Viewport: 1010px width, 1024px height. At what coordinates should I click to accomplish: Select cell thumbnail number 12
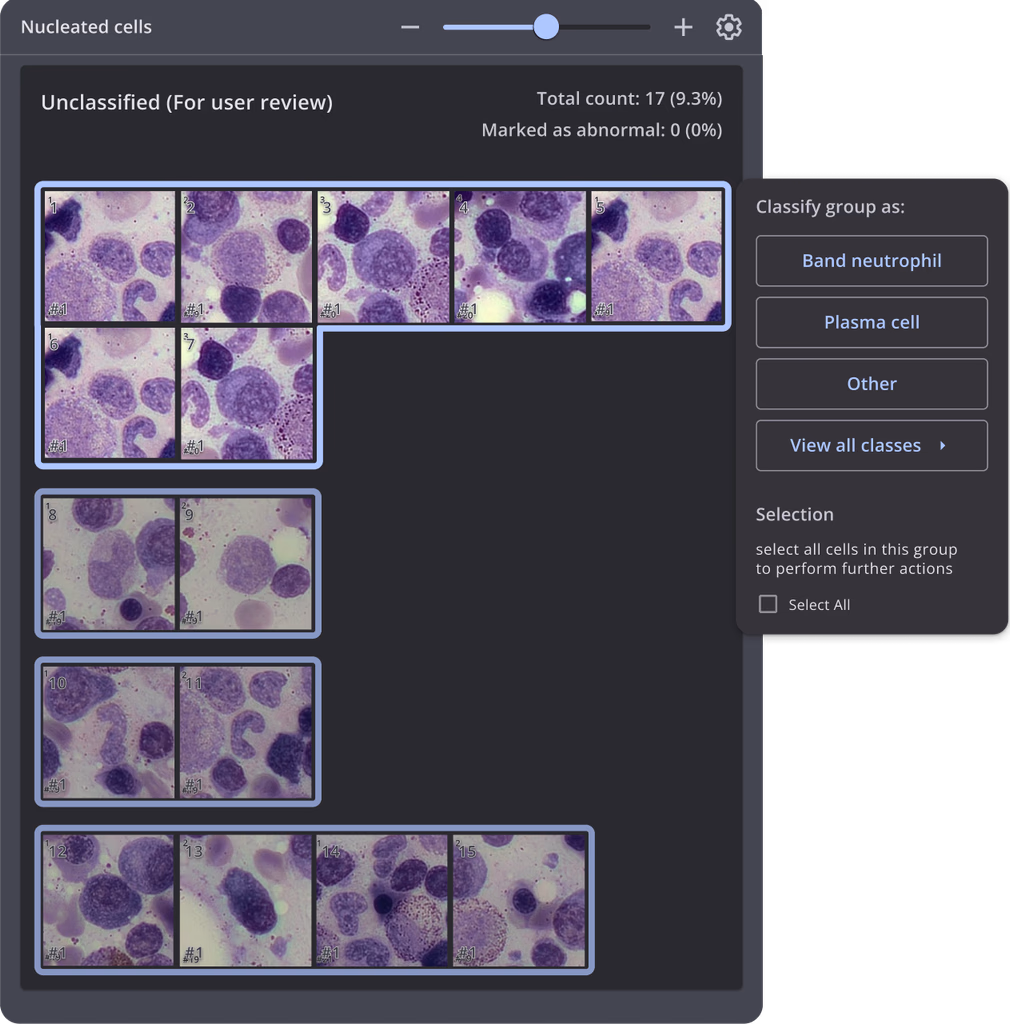pyautogui.click(x=109, y=901)
